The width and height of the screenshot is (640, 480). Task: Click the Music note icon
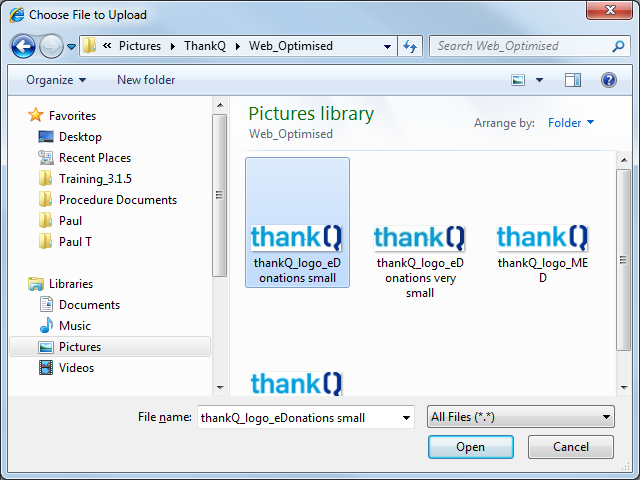click(46, 325)
